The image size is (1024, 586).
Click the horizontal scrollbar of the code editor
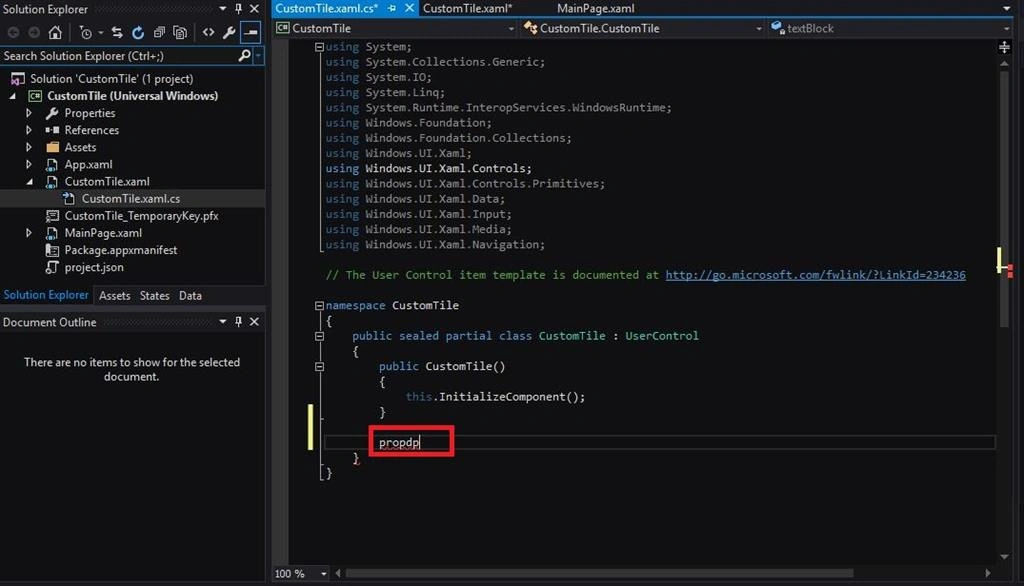[x=599, y=573]
